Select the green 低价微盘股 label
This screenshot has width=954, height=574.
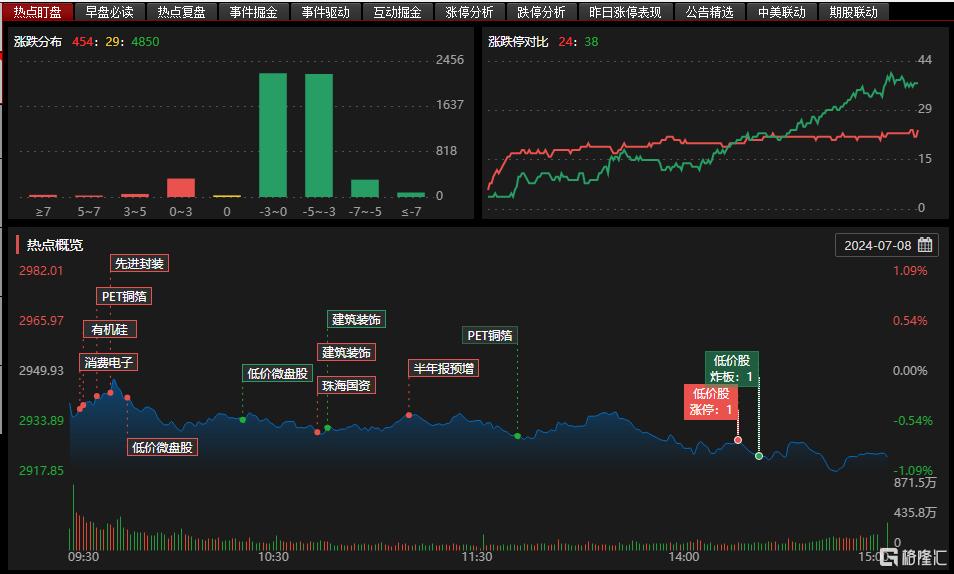(277, 373)
